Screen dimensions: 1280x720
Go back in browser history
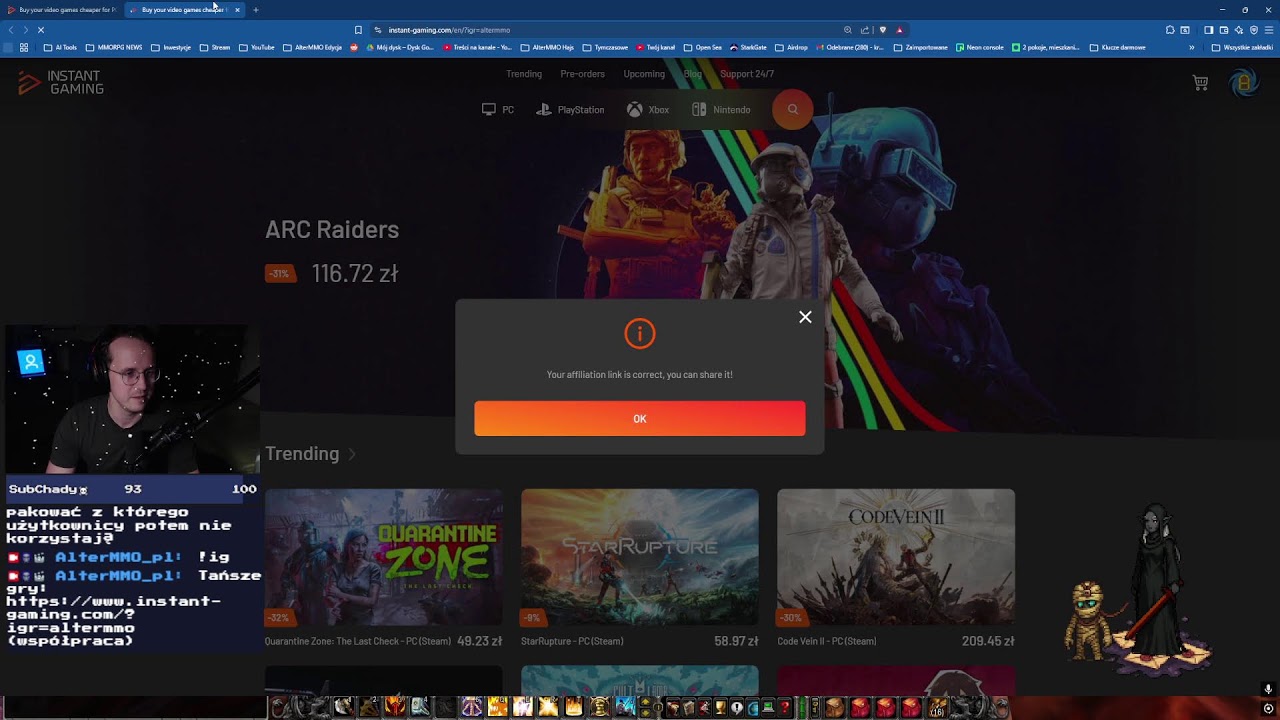click(x=11, y=30)
